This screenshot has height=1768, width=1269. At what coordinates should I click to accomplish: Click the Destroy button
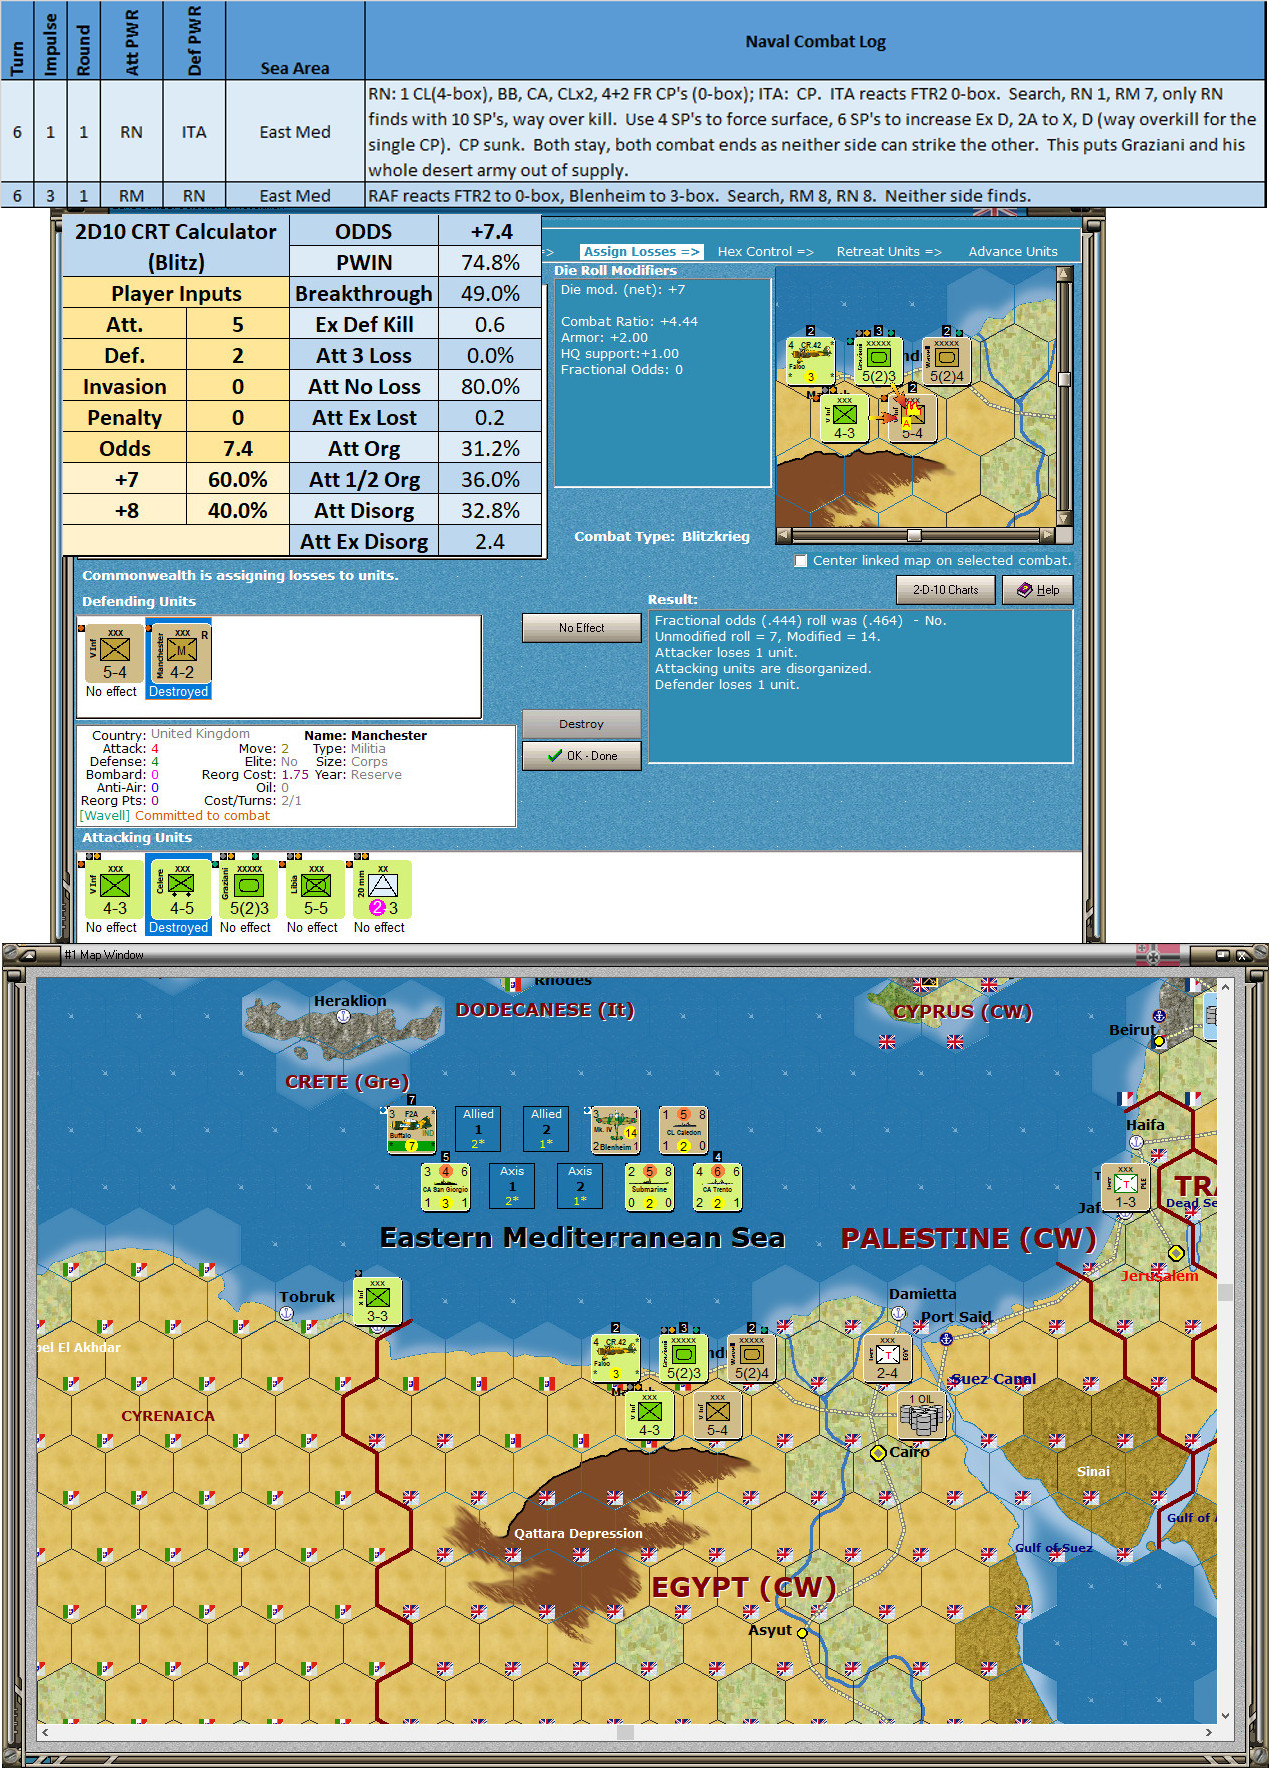pyautogui.click(x=581, y=724)
